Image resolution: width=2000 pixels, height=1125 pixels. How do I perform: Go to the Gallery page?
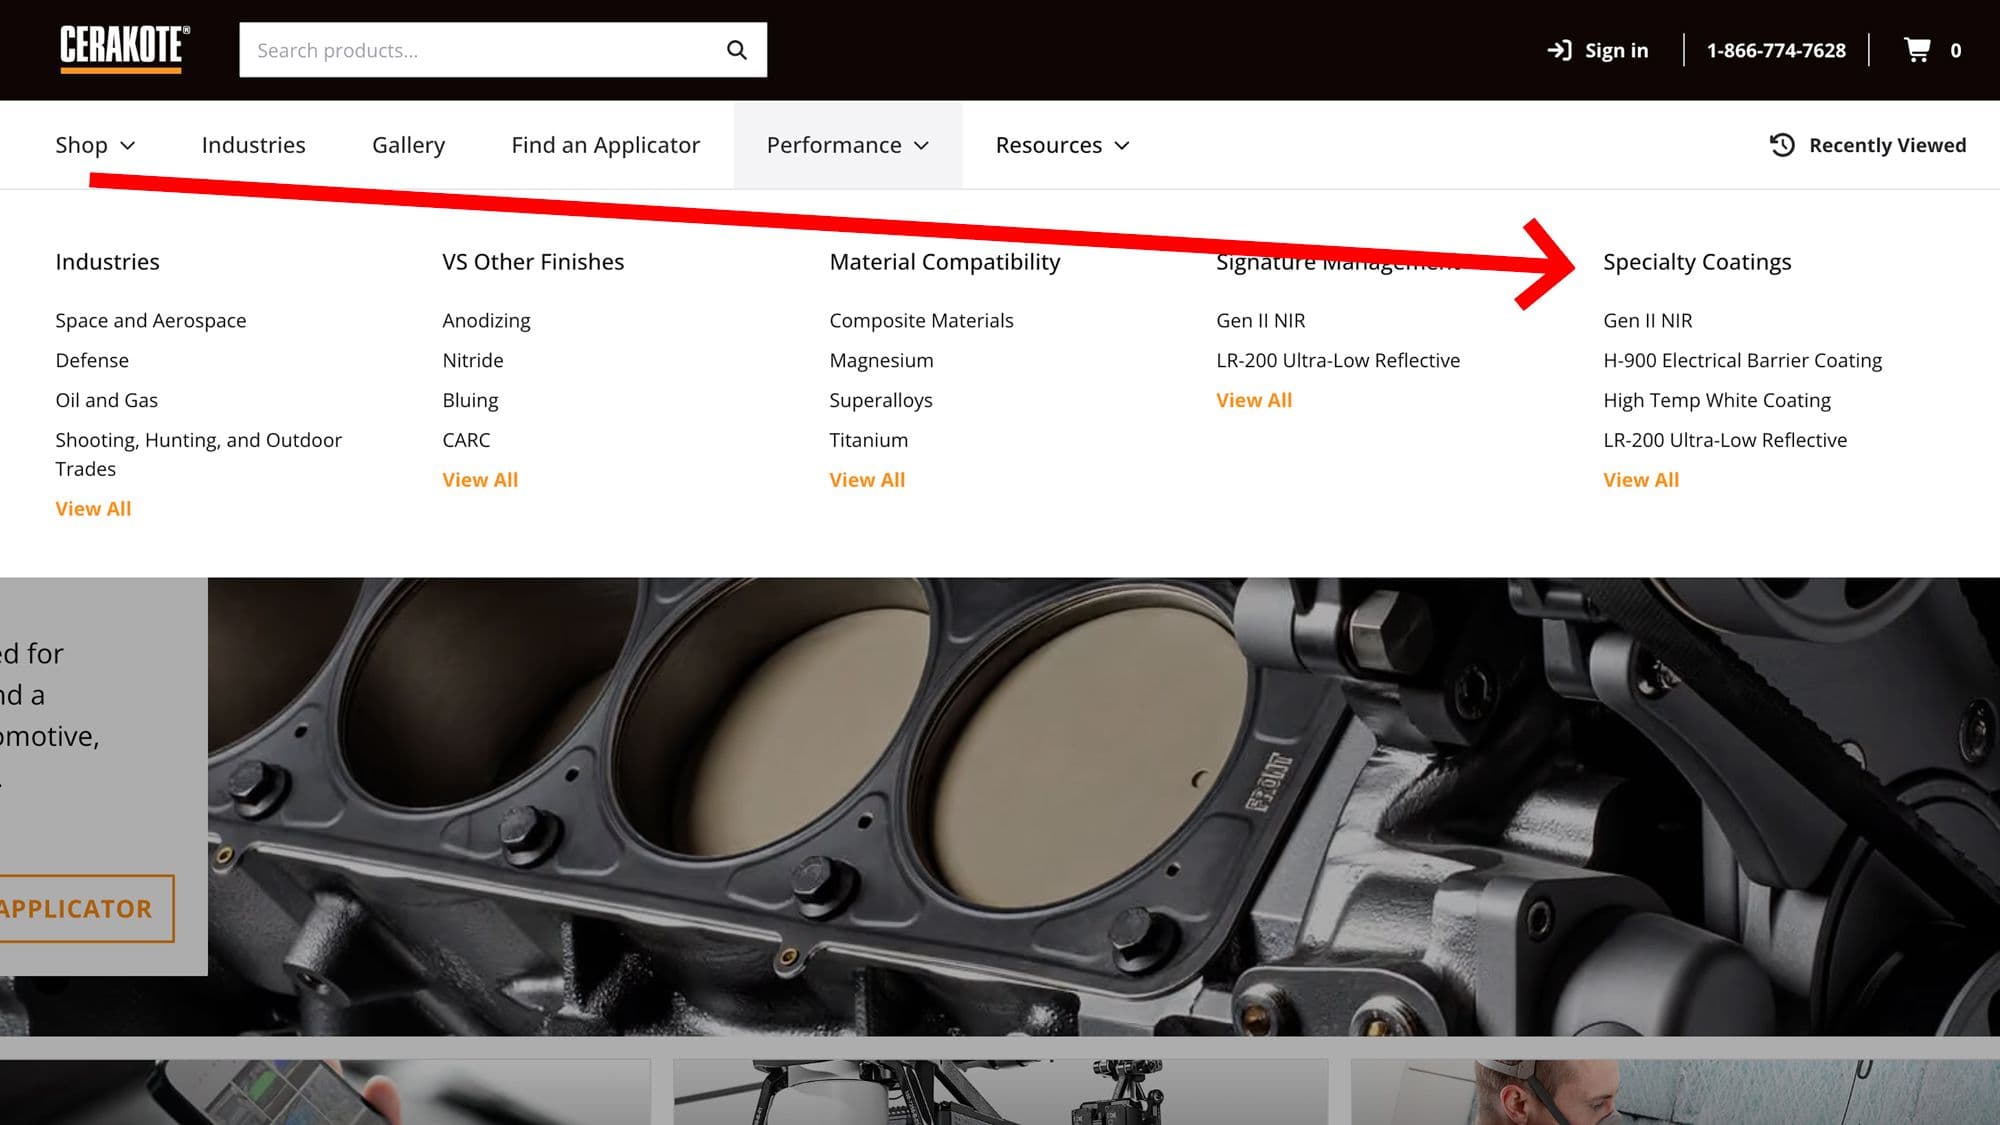tap(408, 145)
